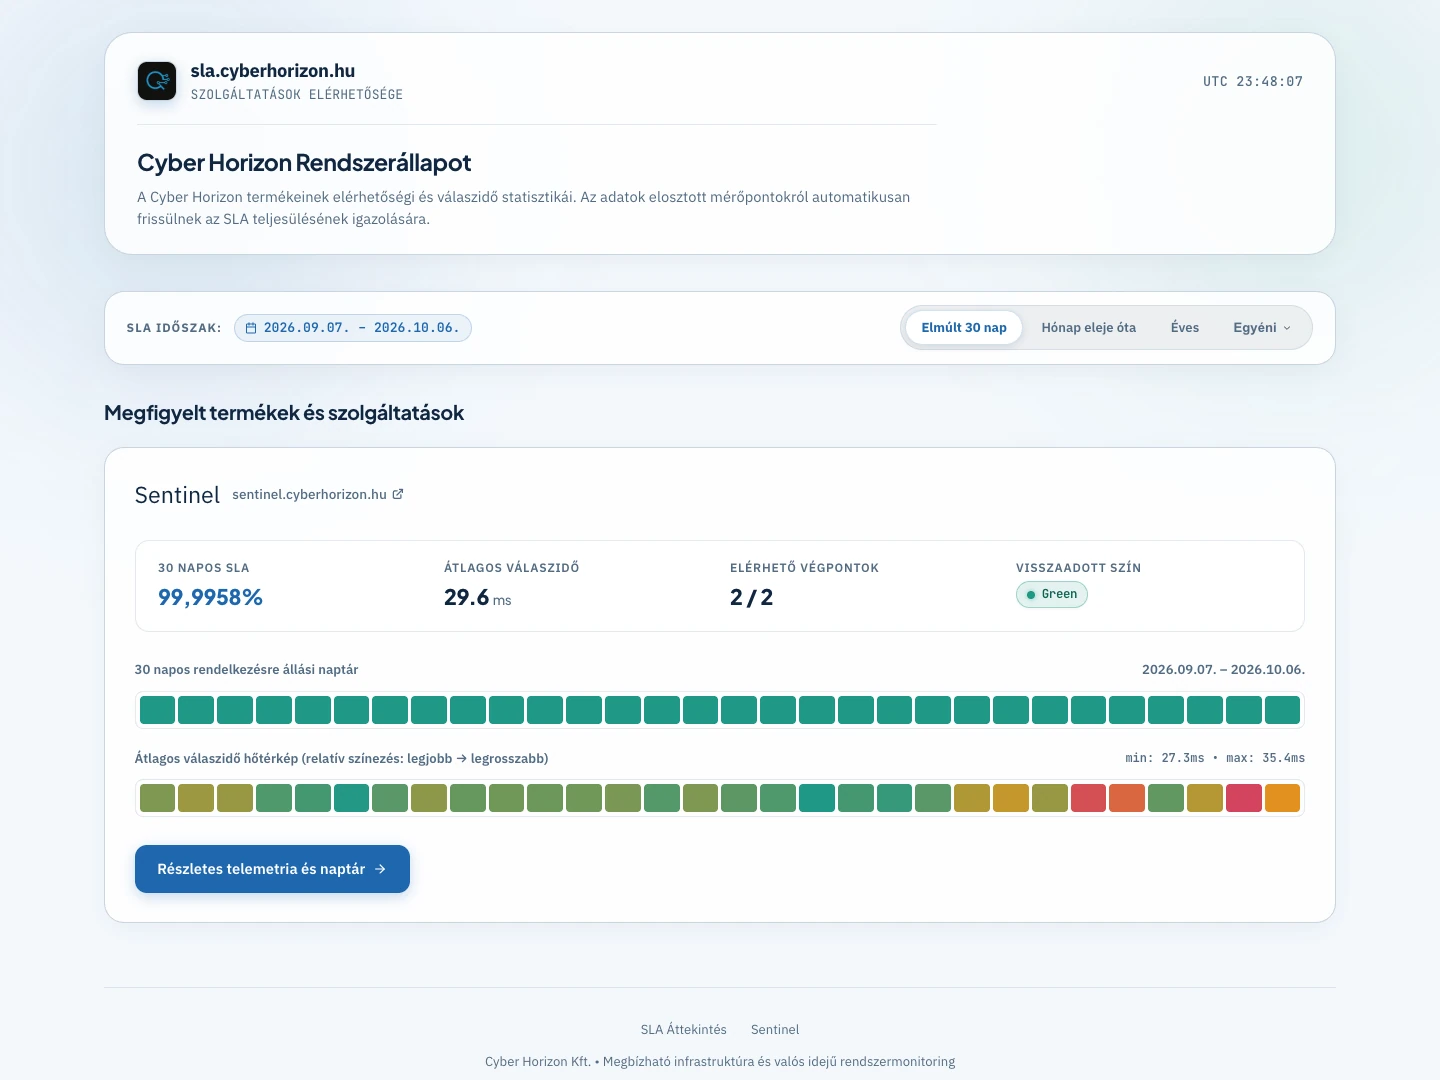This screenshot has height=1080, width=1440.
Task: Switch to the Éves period
Action: [x=1185, y=328]
